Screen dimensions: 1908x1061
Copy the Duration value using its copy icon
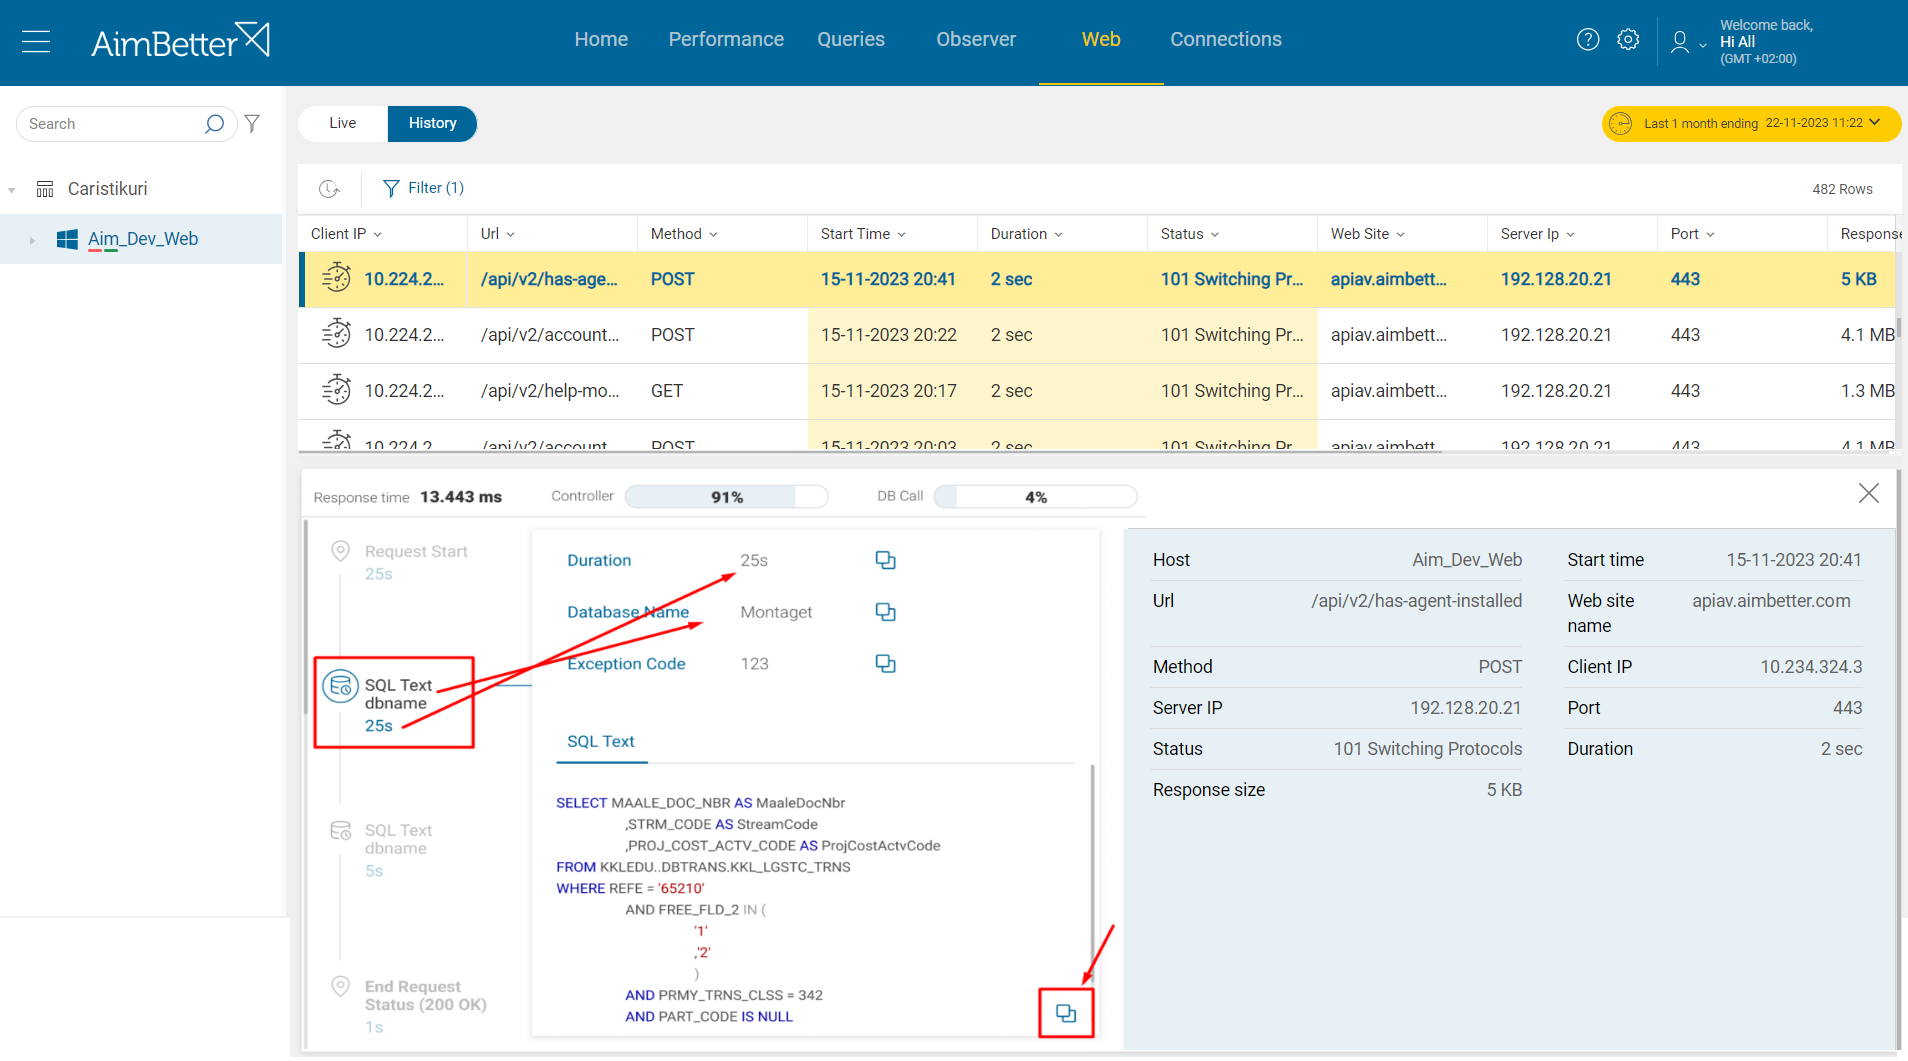coord(886,560)
